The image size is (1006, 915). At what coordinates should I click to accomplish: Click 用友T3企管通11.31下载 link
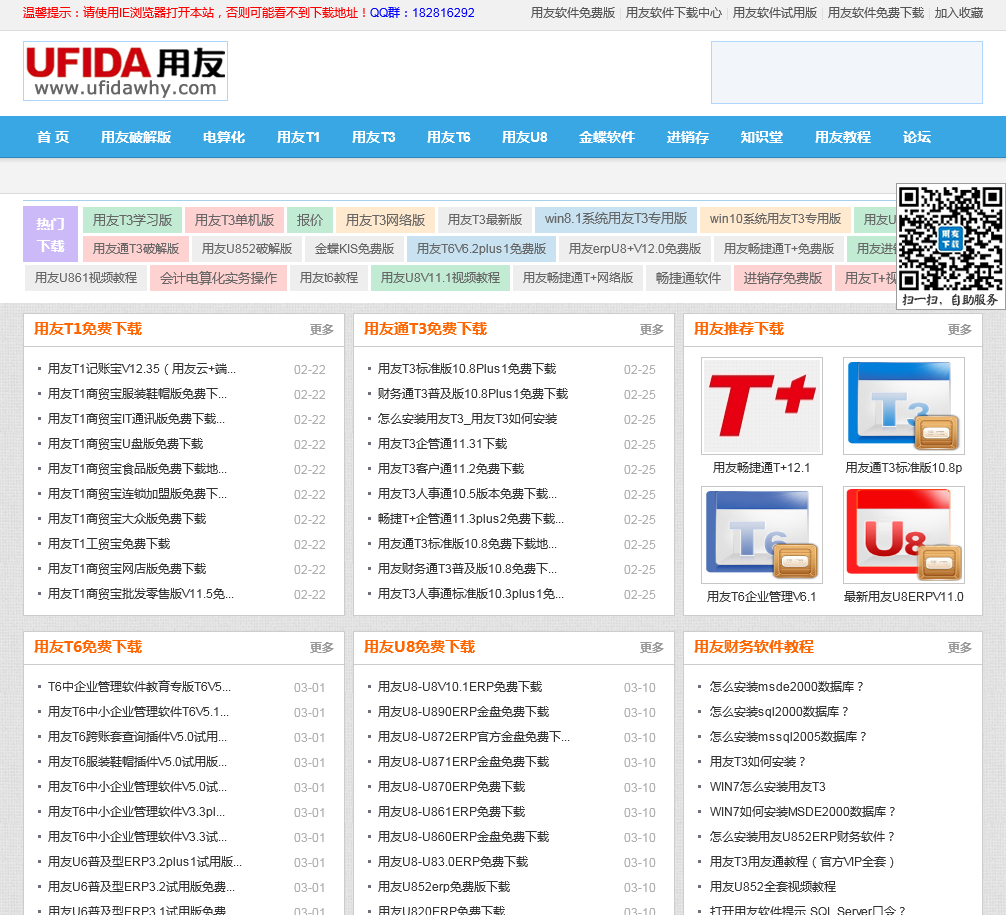[442, 444]
